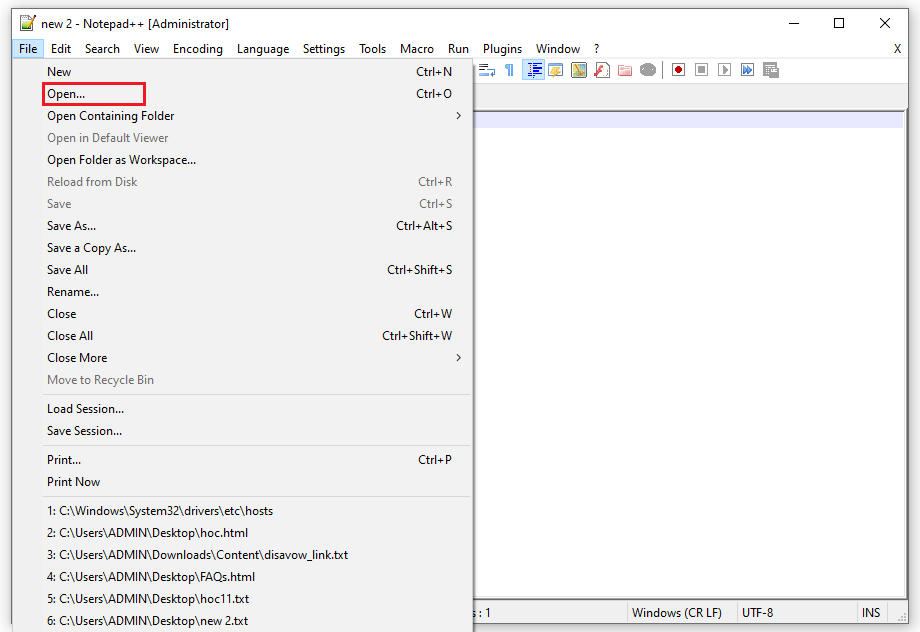The image size is (920, 632).
Task: Click the UTF-8 encoding status field
Action: pos(757,612)
